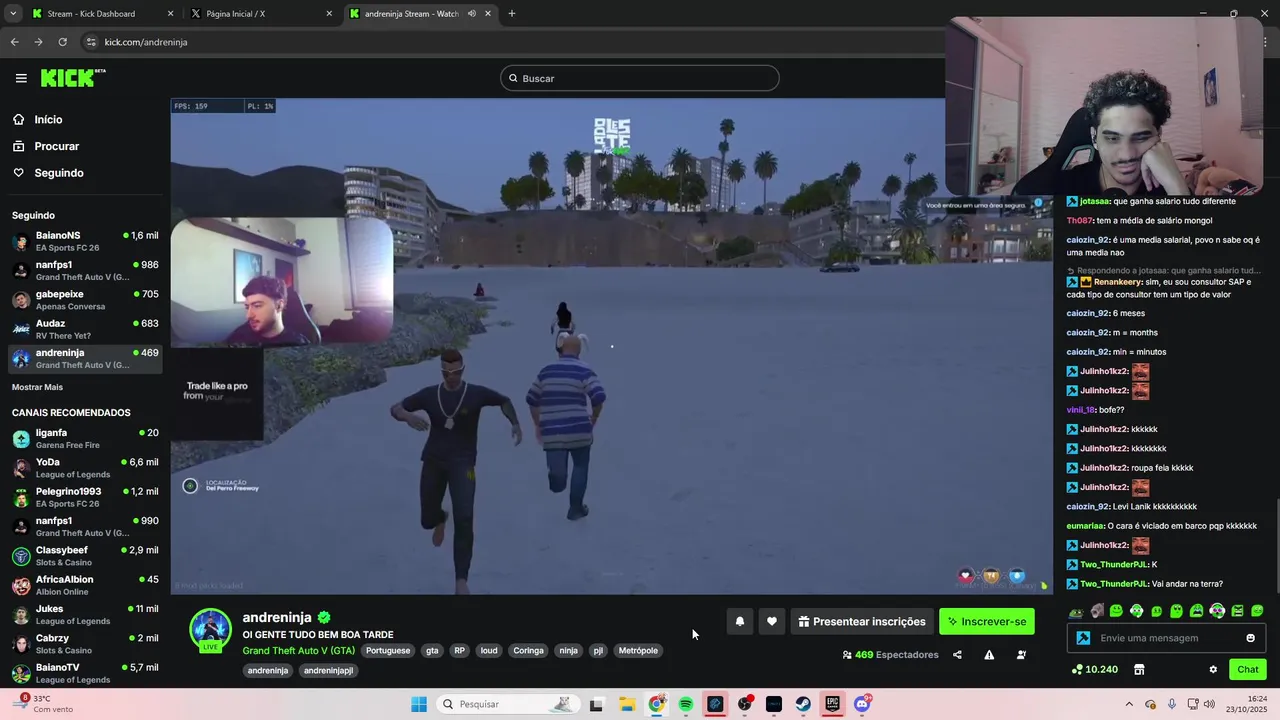Viewport: 1280px width, 720px height.
Task: Insert the green crying emote
Action: pos(1197,611)
